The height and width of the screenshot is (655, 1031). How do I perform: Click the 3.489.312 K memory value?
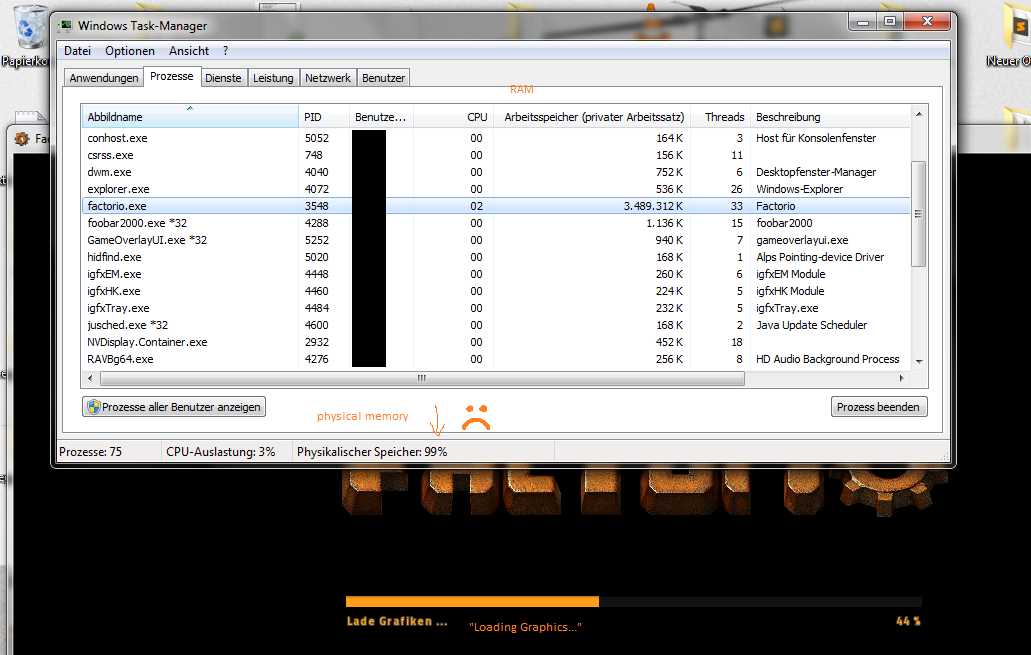(653, 206)
